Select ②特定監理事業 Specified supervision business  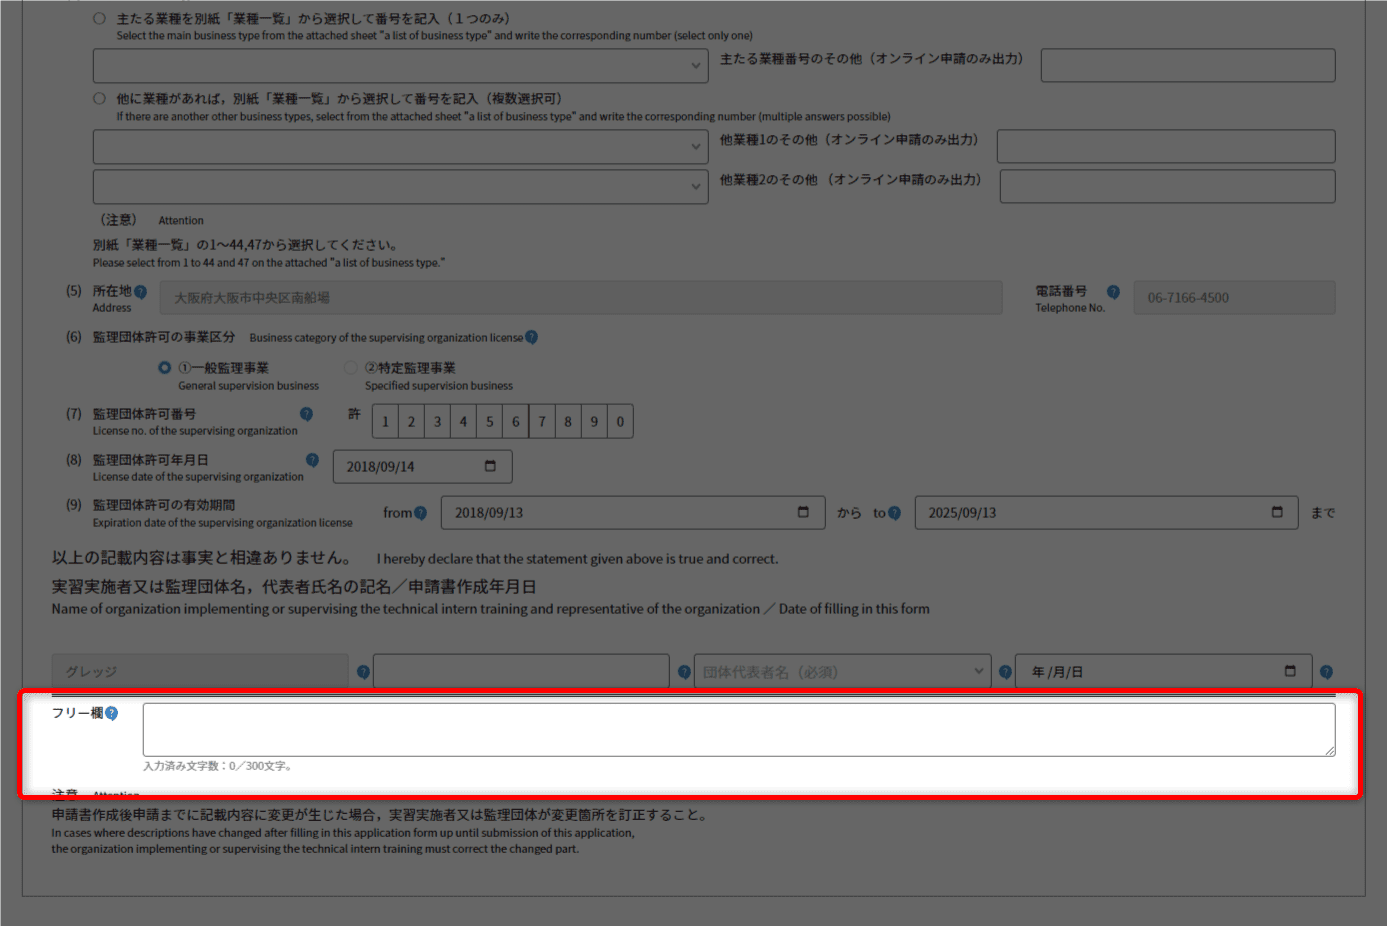pyautogui.click(x=351, y=368)
